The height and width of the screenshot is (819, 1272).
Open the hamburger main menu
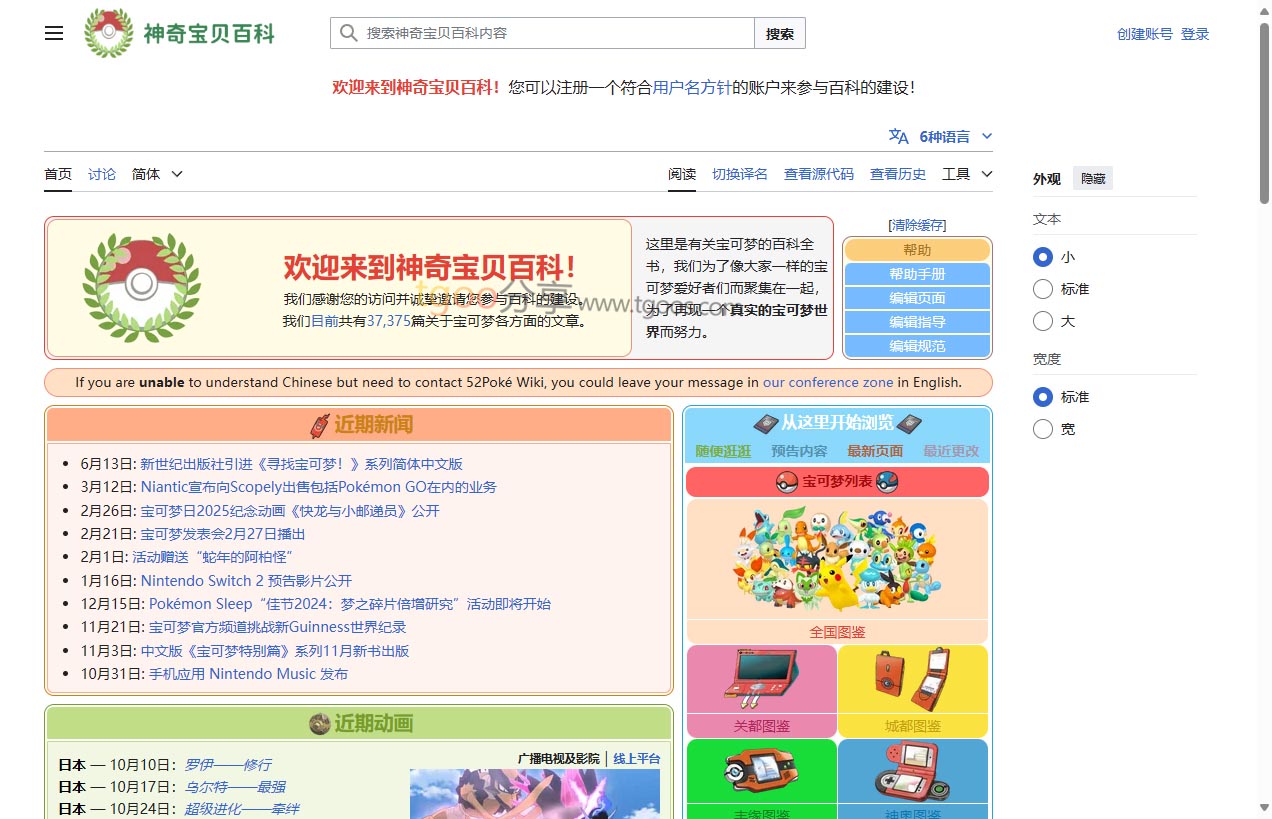(x=54, y=33)
